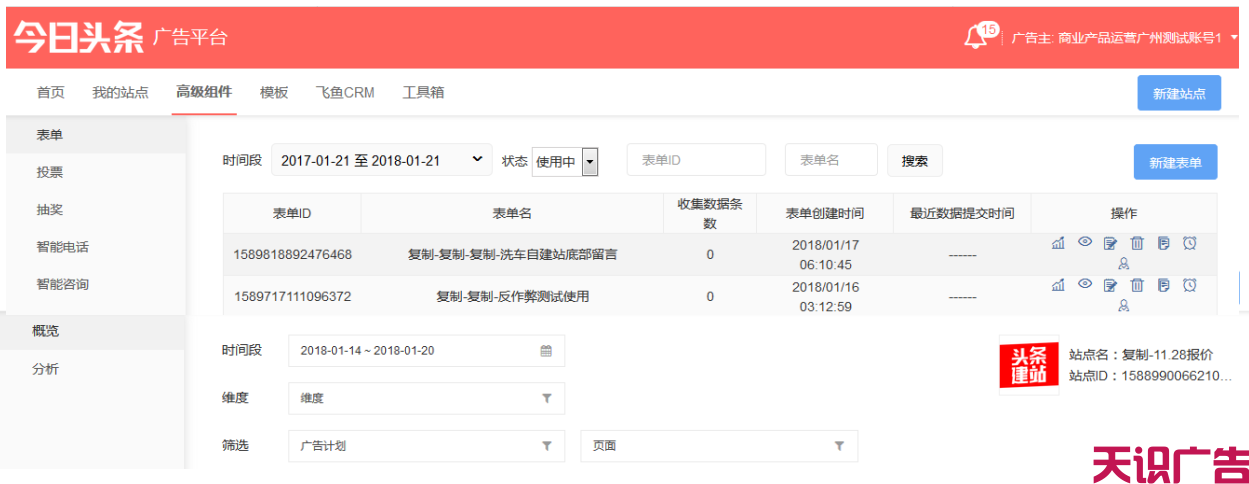
Task: Click form ID 1589717111096372
Action: (x=292, y=296)
